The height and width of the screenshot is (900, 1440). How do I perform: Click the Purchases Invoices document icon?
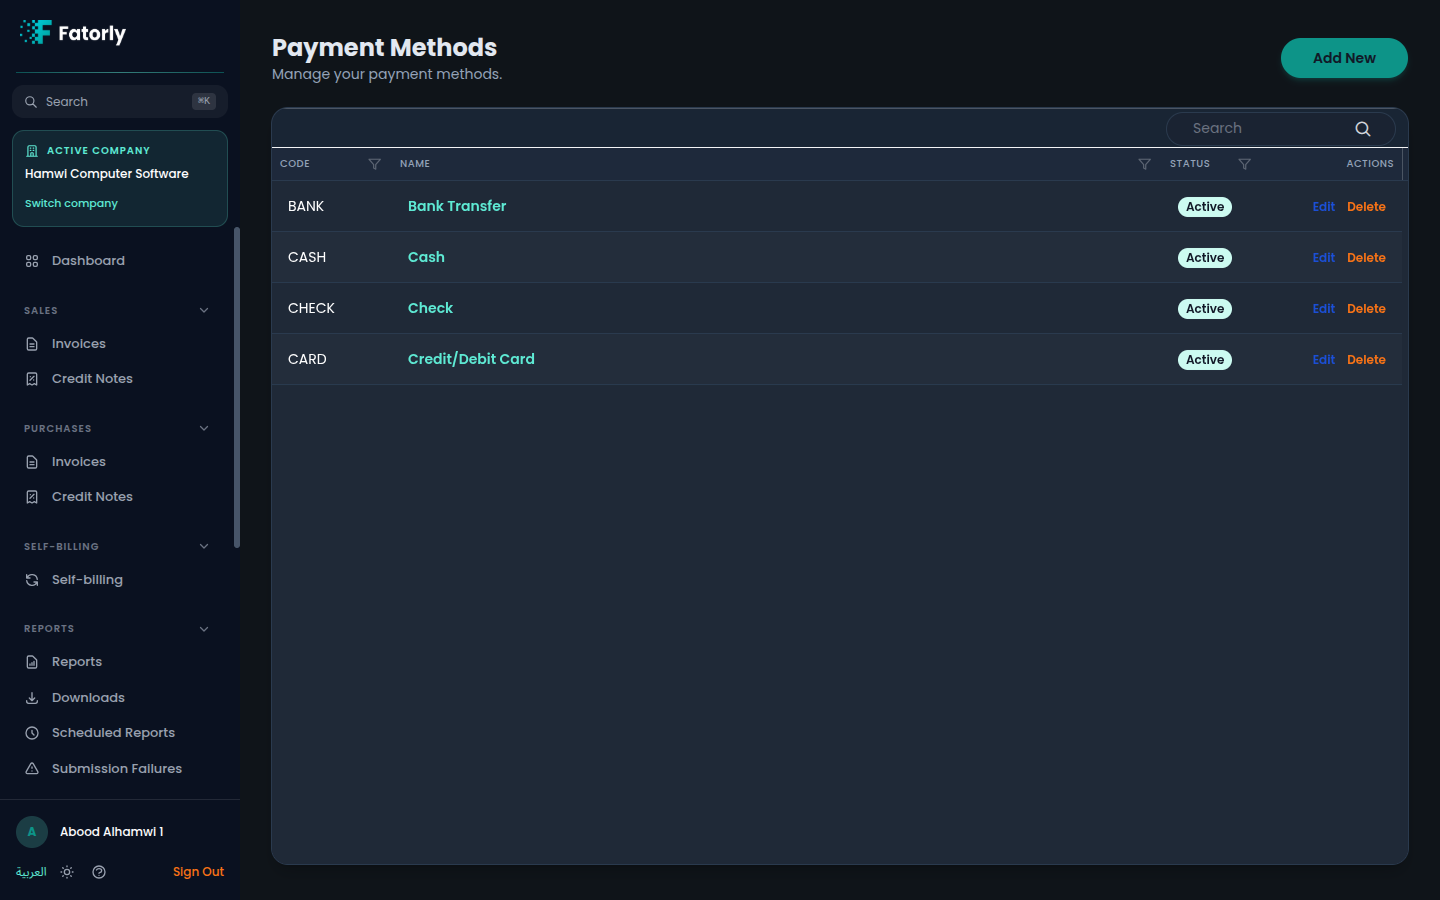pos(32,462)
